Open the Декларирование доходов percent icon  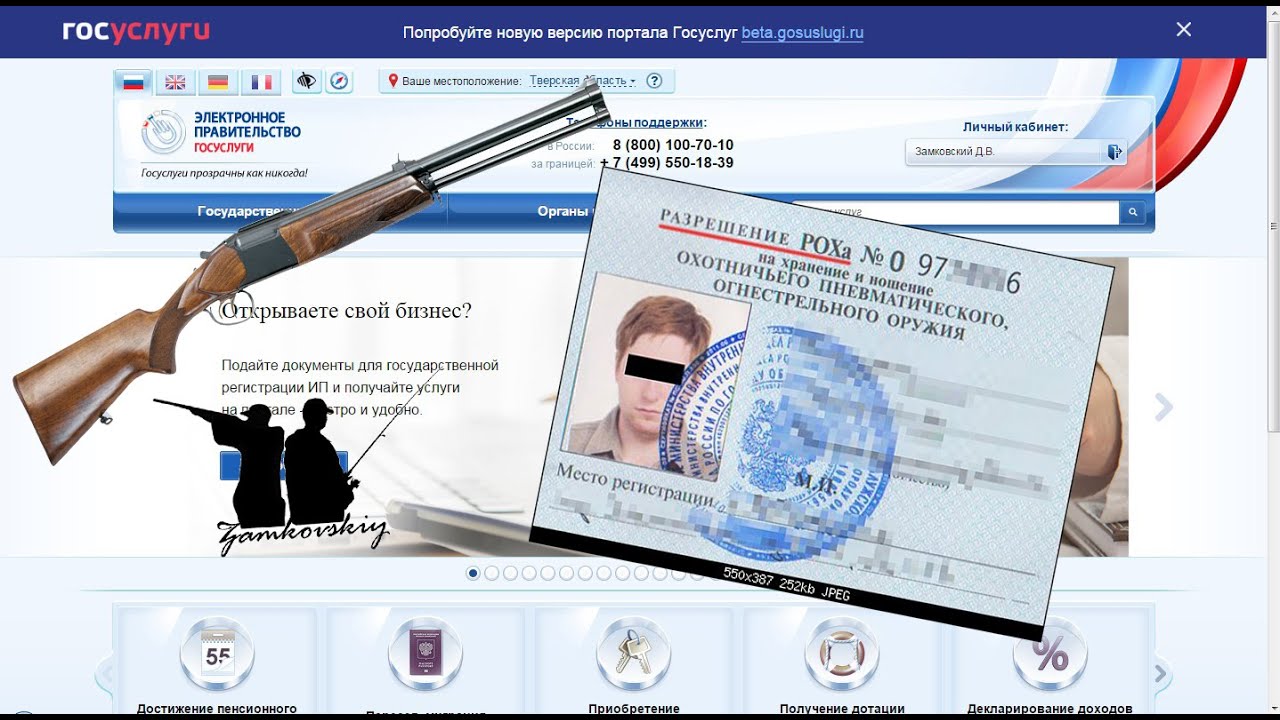1050,654
